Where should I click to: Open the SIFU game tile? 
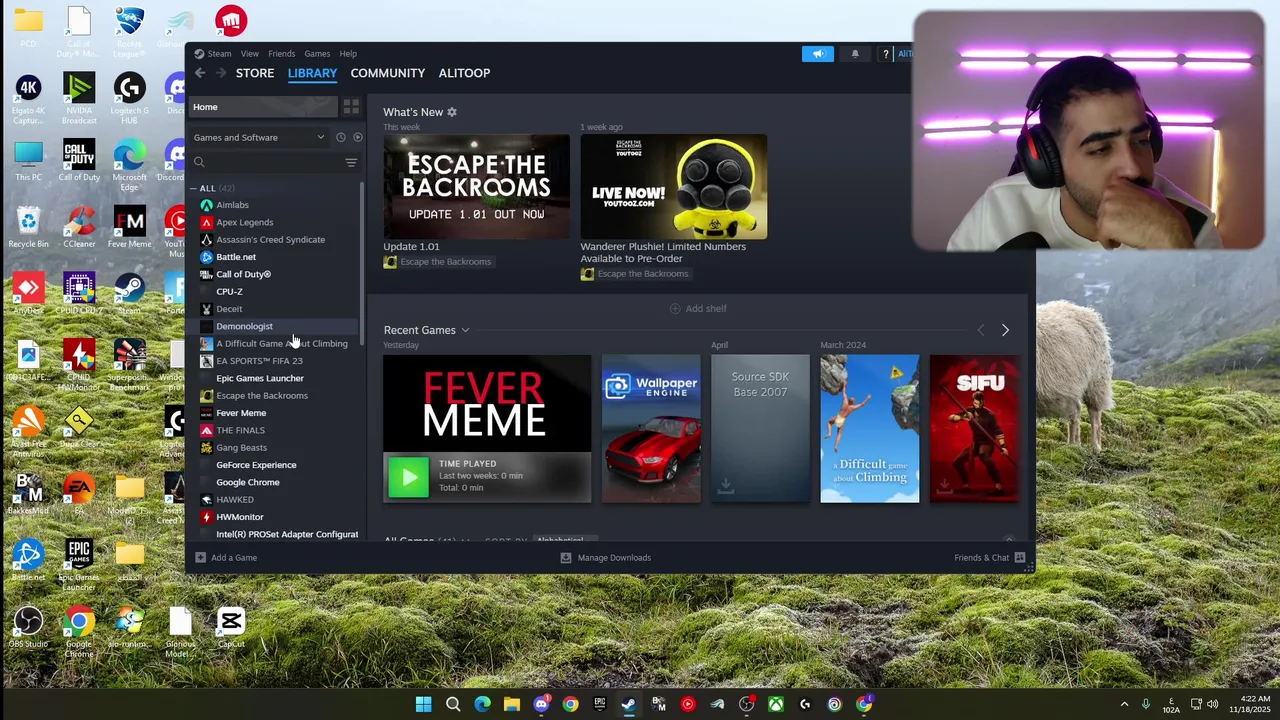975,428
